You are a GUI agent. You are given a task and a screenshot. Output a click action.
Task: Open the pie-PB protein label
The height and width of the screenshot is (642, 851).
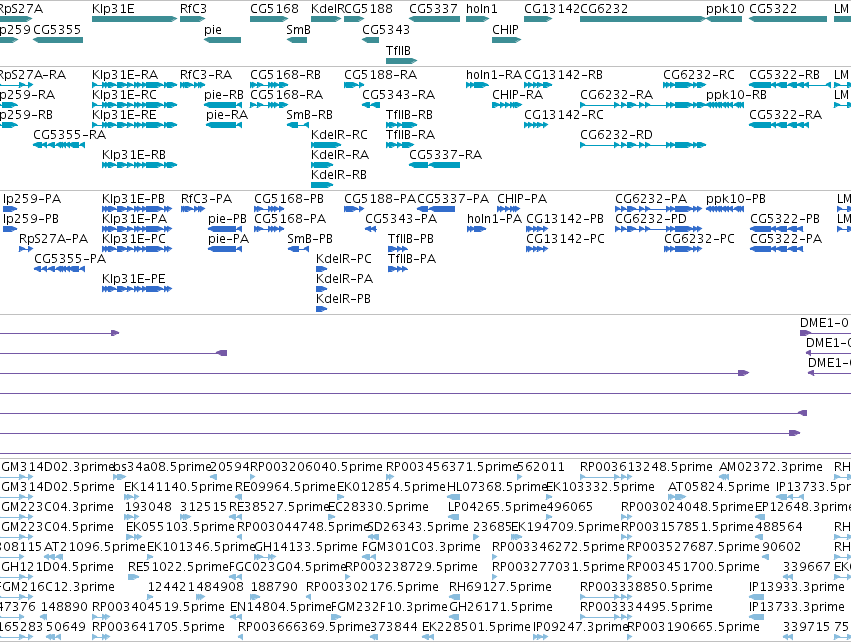click(x=227, y=219)
